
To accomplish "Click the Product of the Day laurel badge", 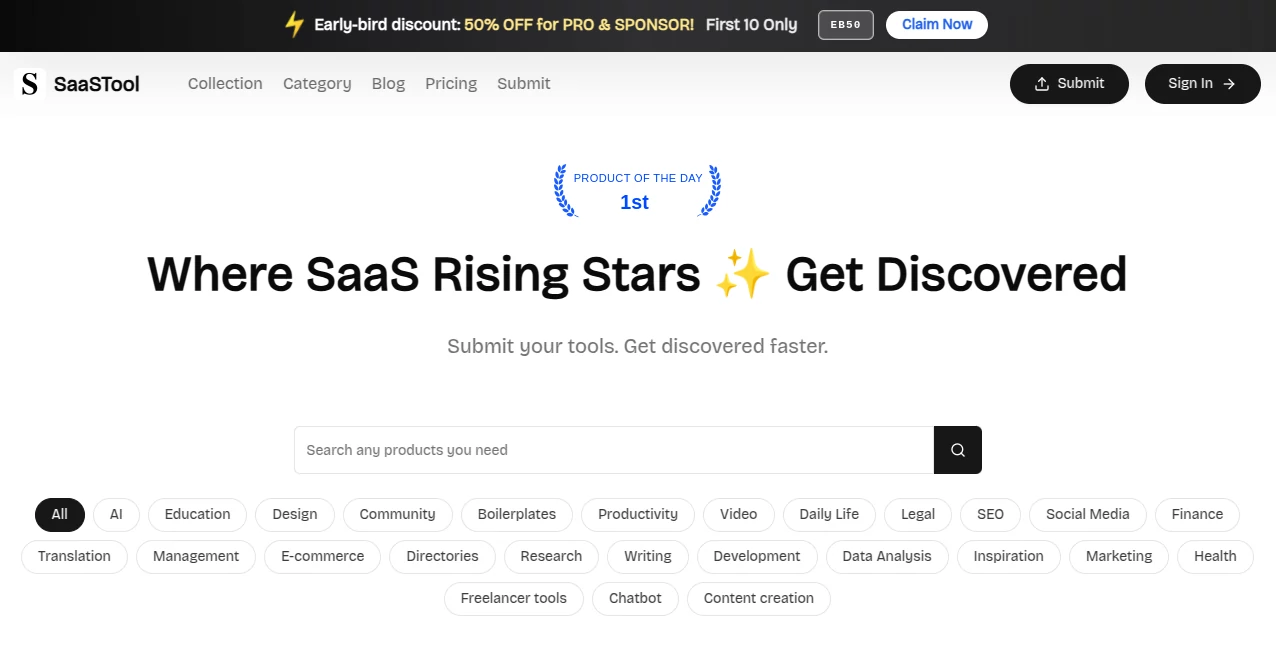I will [x=636, y=190].
